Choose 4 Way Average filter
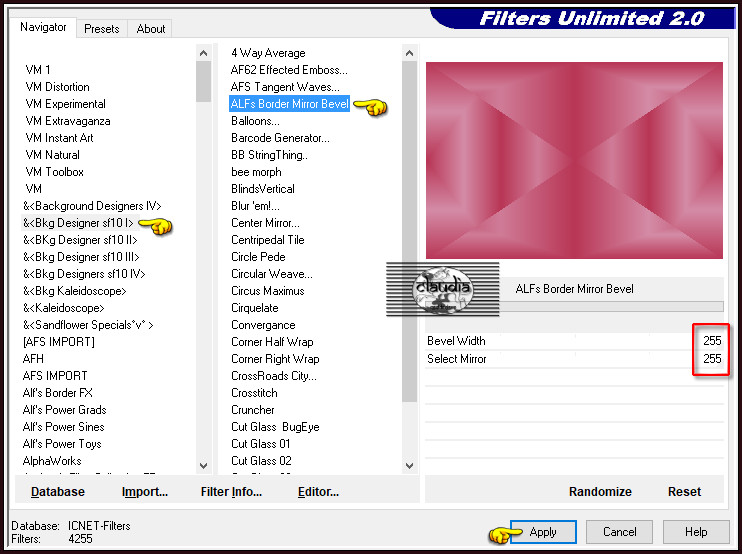The image size is (742, 554). (268, 53)
